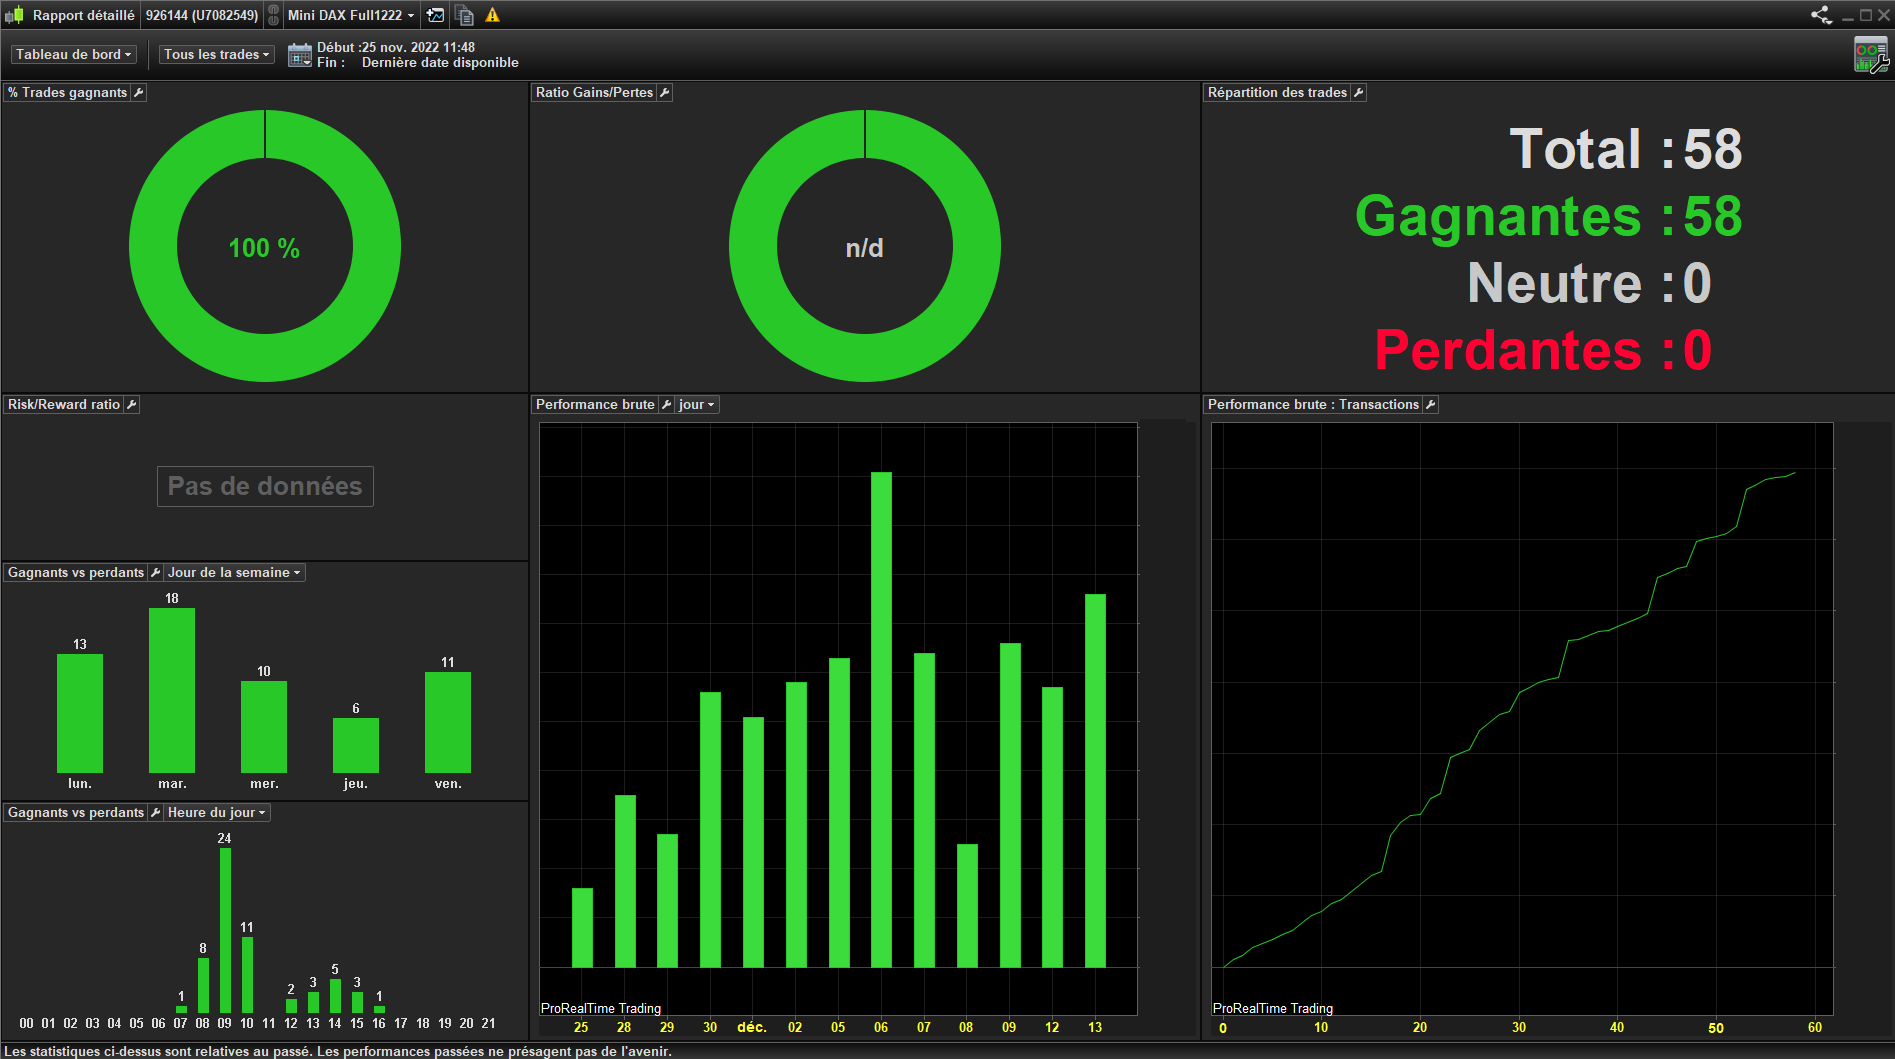Expand the Jour de la semaine dropdown
The height and width of the screenshot is (1059, 1895).
tap(234, 572)
